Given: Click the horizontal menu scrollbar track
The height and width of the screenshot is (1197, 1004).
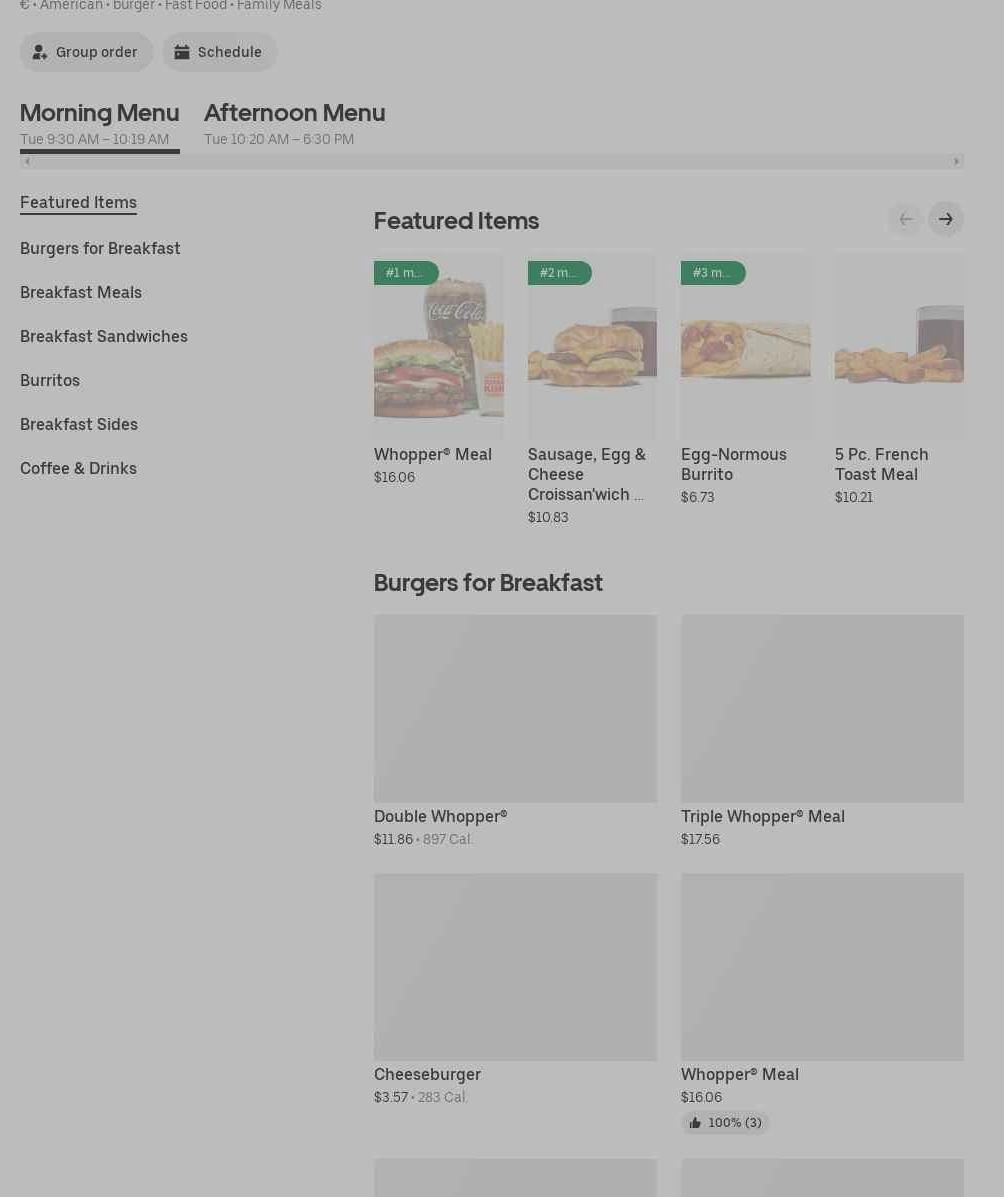Looking at the screenshot, I should 490,161.
